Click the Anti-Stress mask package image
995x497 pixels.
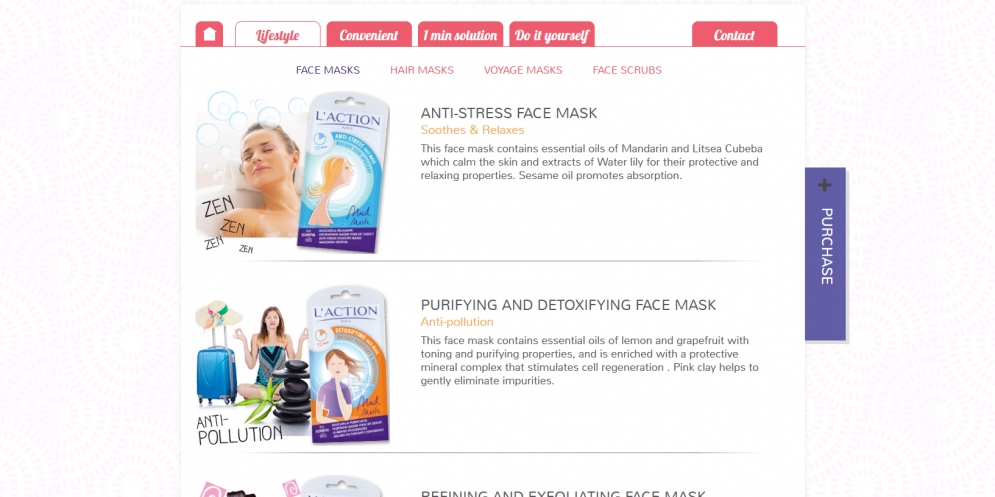[x=343, y=172]
